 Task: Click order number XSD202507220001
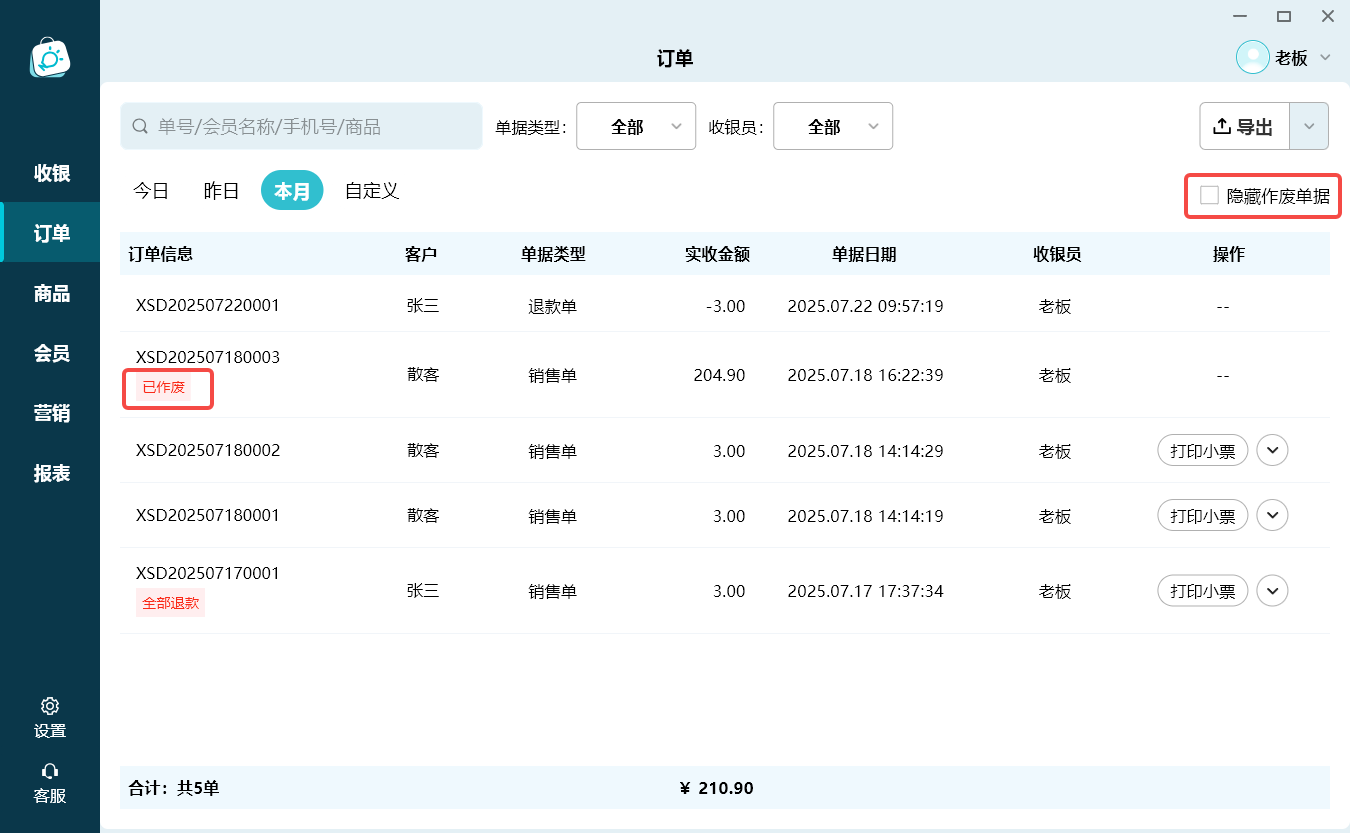[x=208, y=305]
